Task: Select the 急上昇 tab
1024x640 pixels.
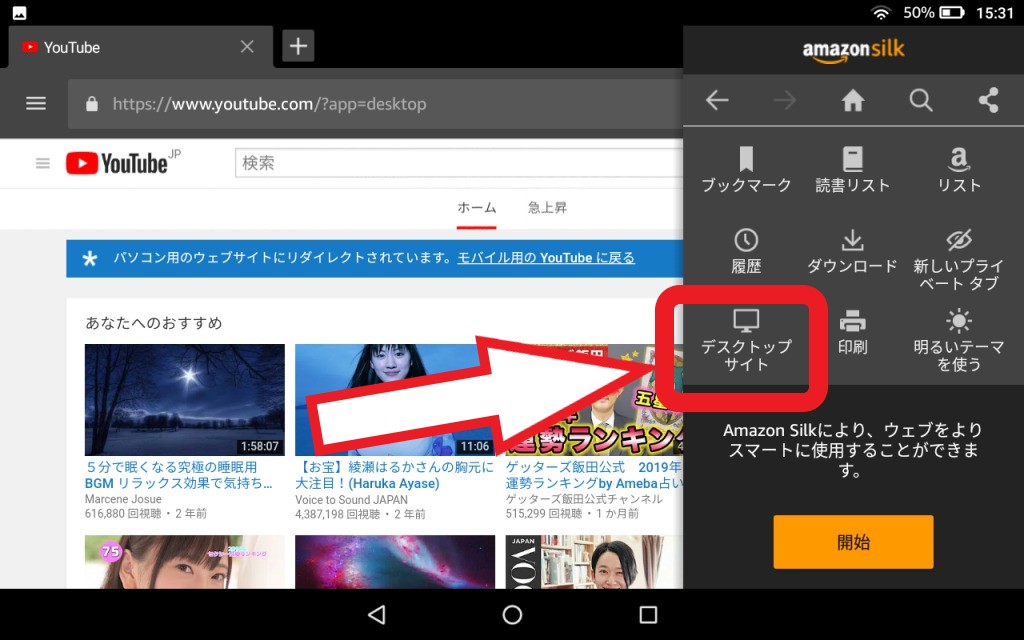Action: (x=547, y=208)
